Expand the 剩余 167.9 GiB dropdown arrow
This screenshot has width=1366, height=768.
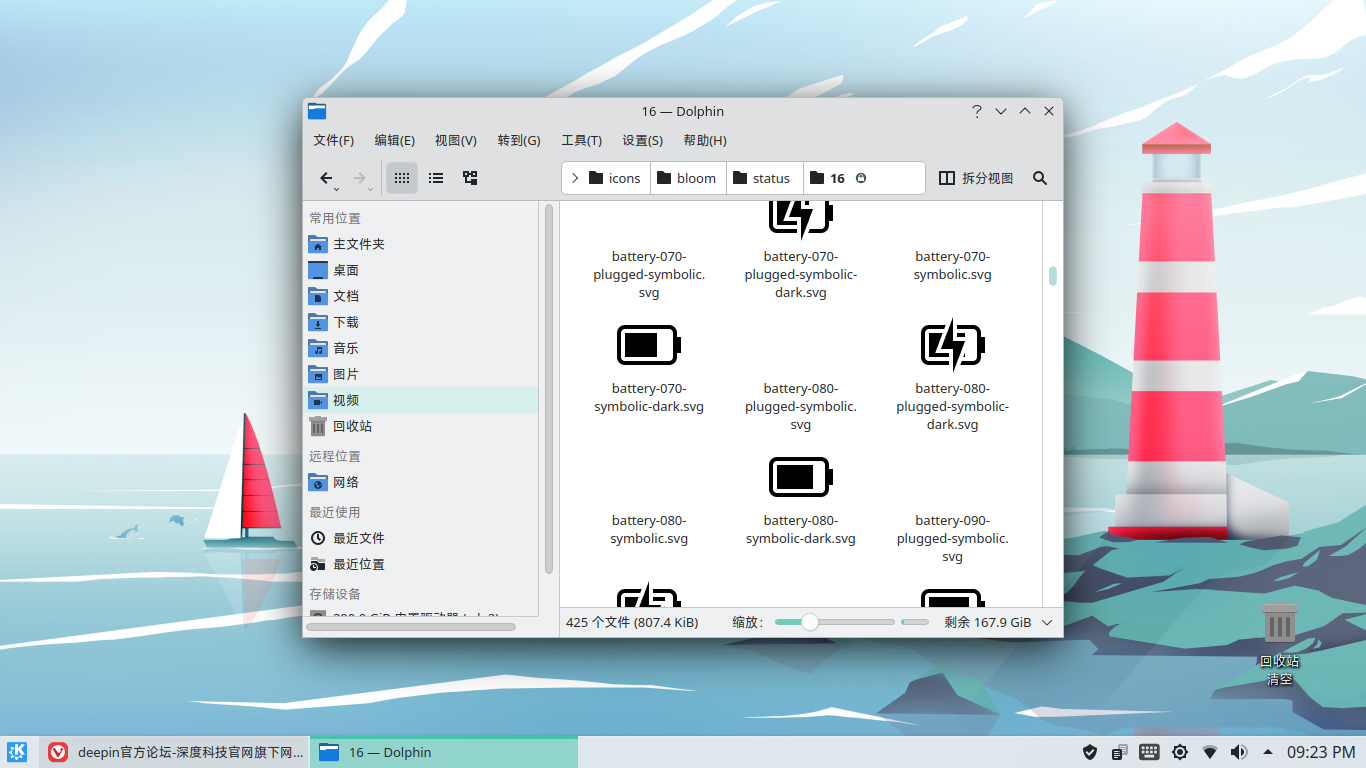click(x=1047, y=622)
